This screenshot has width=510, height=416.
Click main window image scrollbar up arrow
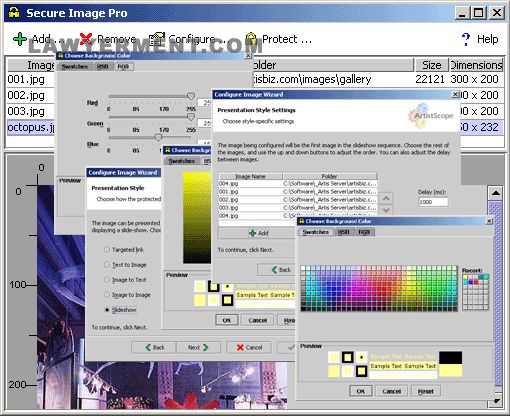(496, 193)
